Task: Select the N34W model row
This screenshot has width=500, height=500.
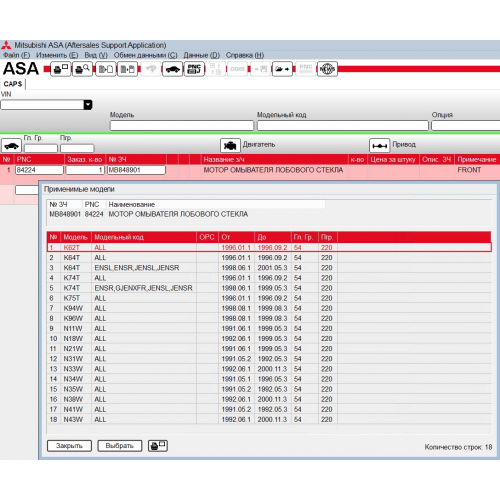Action: [269, 379]
